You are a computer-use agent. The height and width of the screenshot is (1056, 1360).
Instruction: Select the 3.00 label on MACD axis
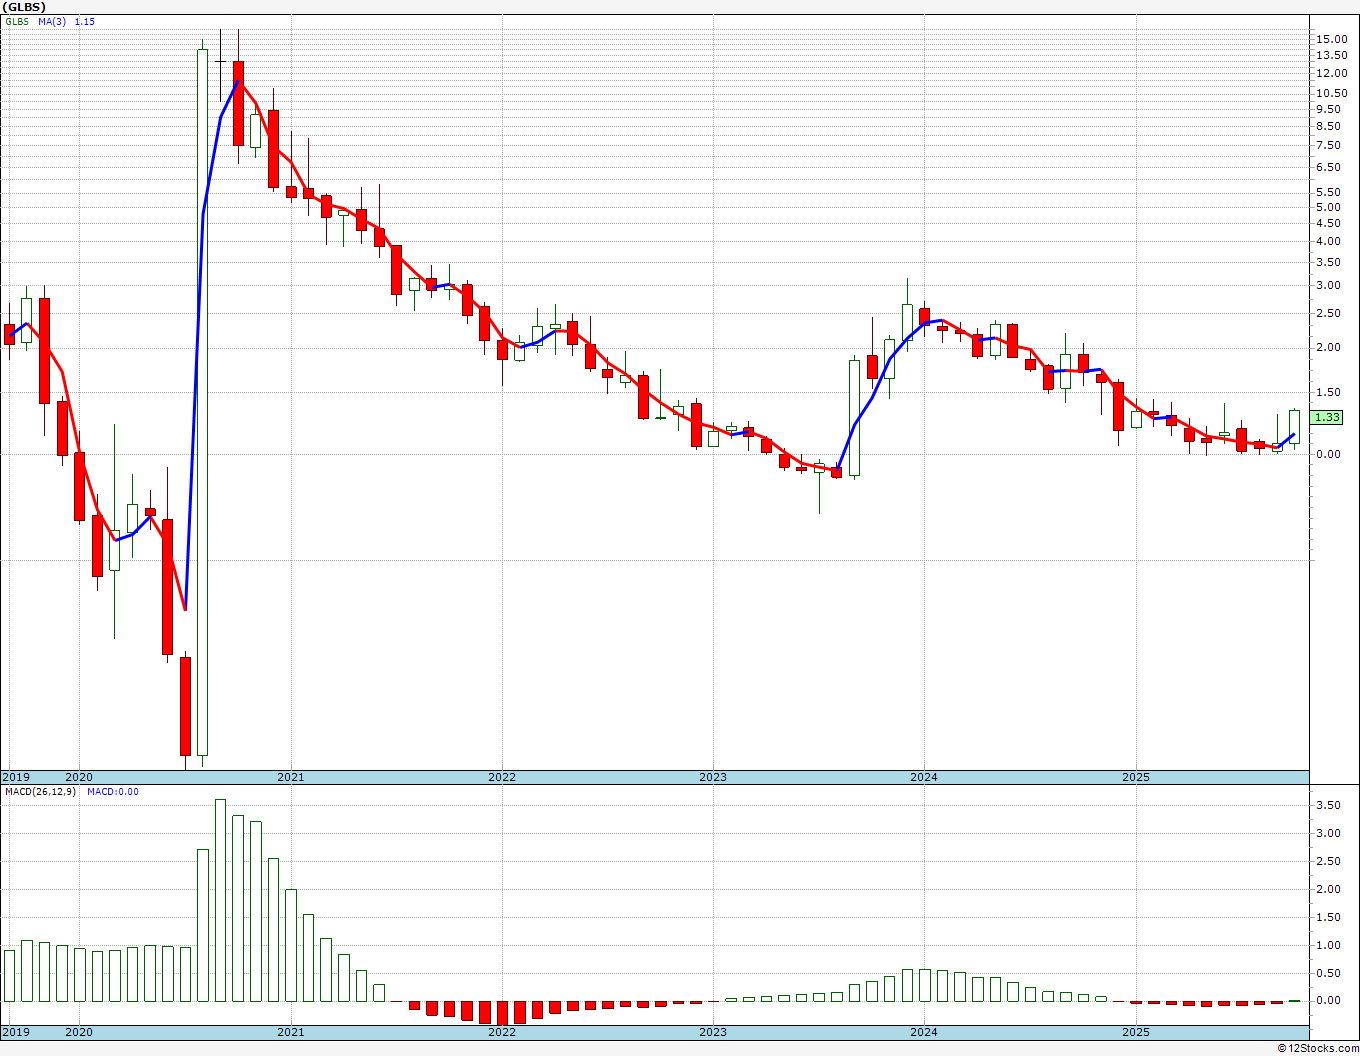[1327, 833]
